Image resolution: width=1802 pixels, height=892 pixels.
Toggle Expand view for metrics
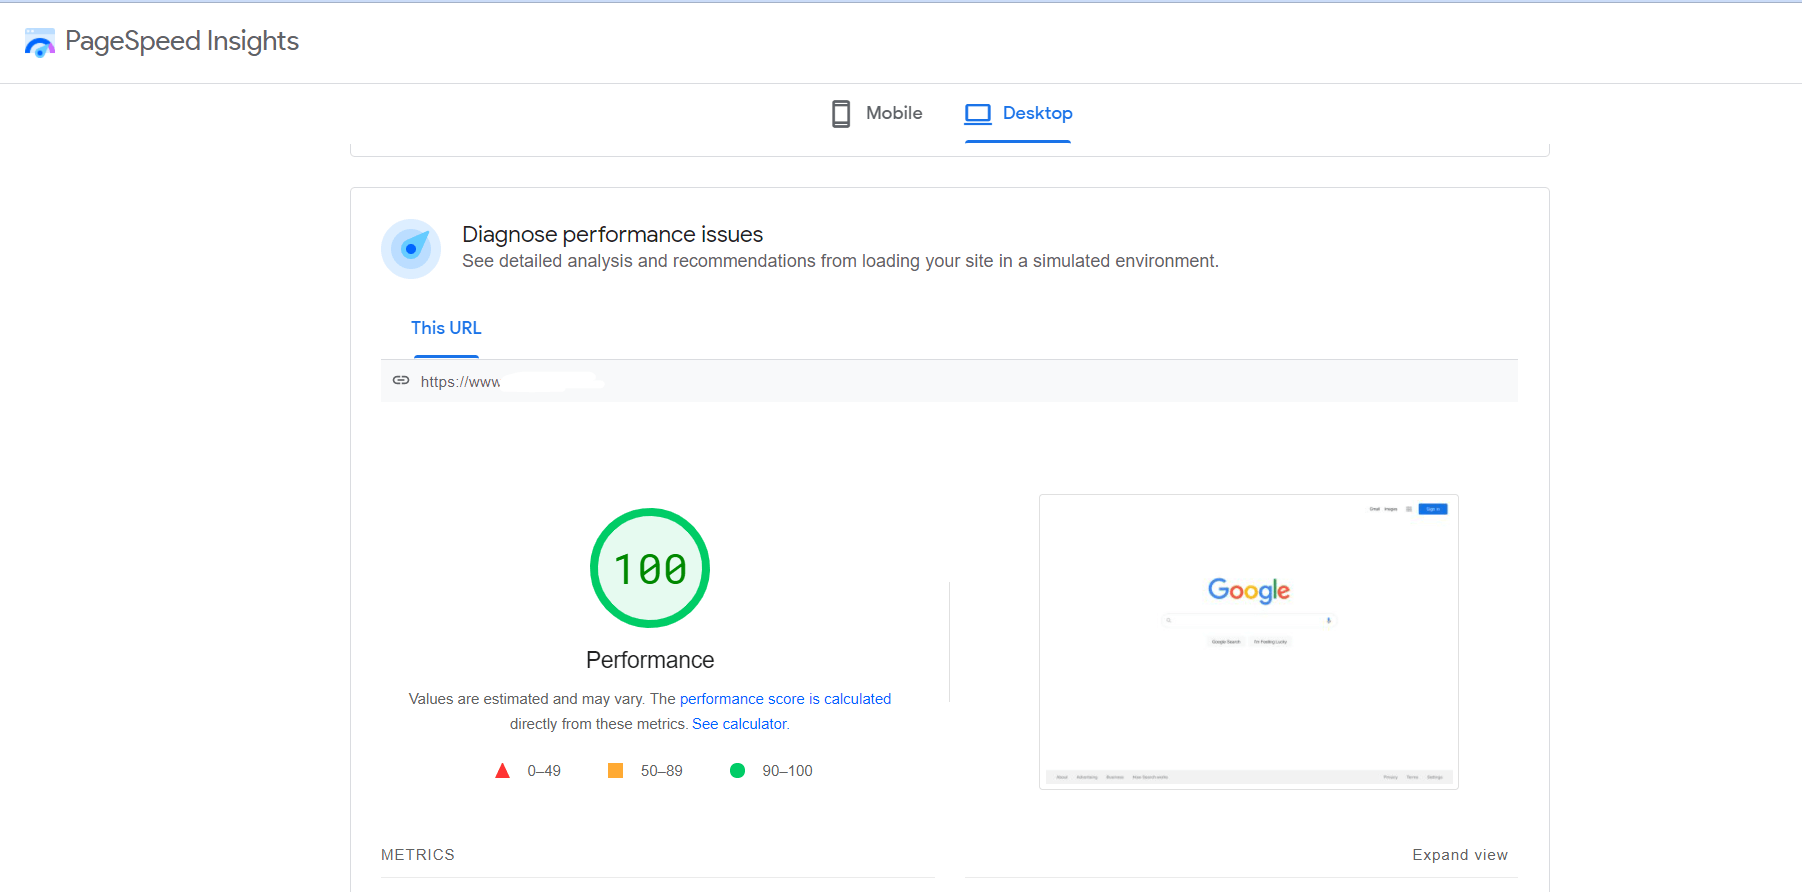click(x=1460, y=855)
